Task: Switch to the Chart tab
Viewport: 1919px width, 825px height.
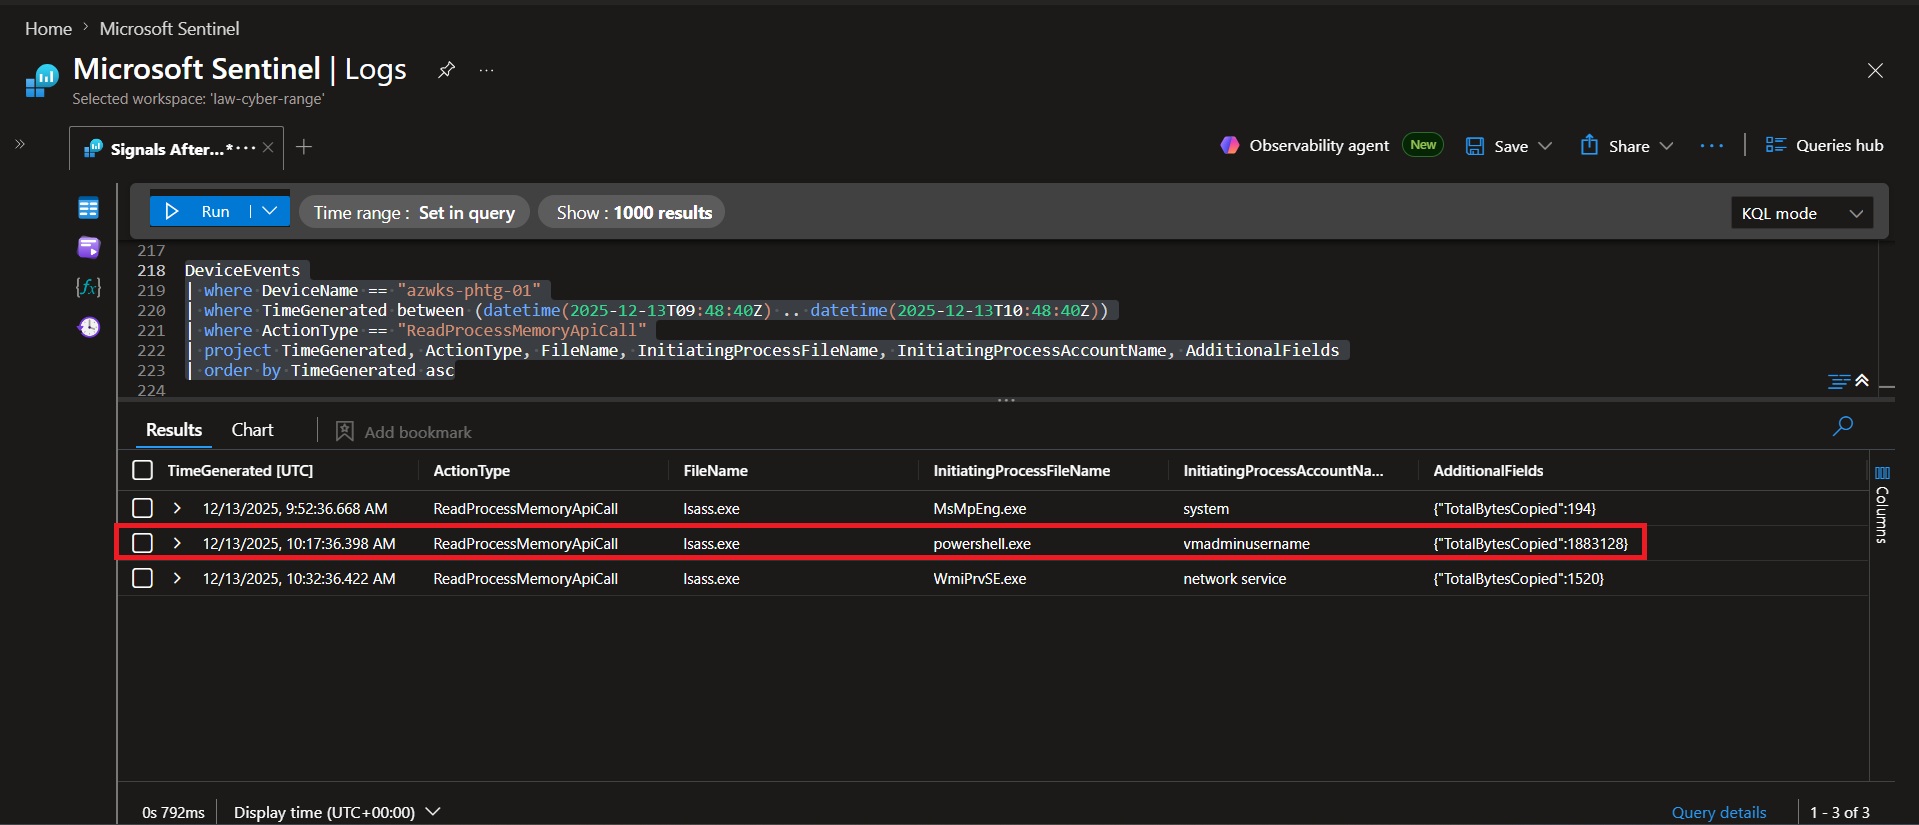Action: coord(252,430)
